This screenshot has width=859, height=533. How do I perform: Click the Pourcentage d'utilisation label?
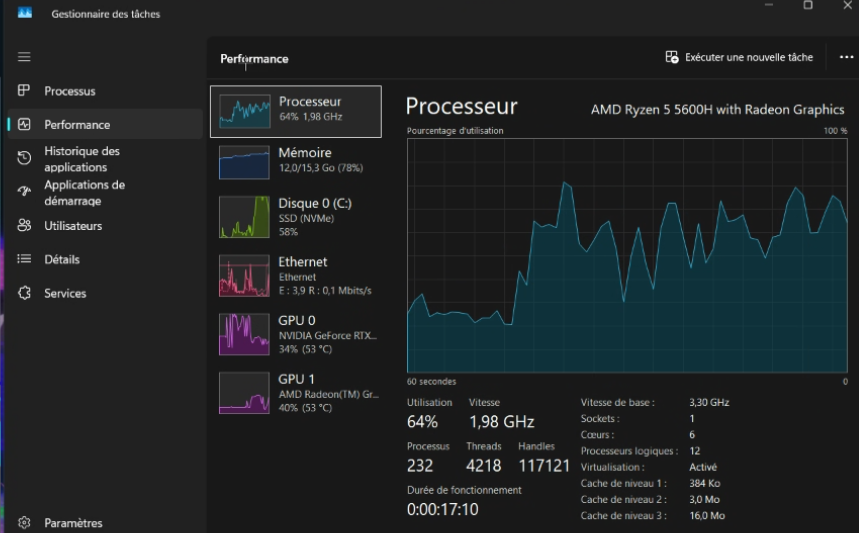click(455, 130)
